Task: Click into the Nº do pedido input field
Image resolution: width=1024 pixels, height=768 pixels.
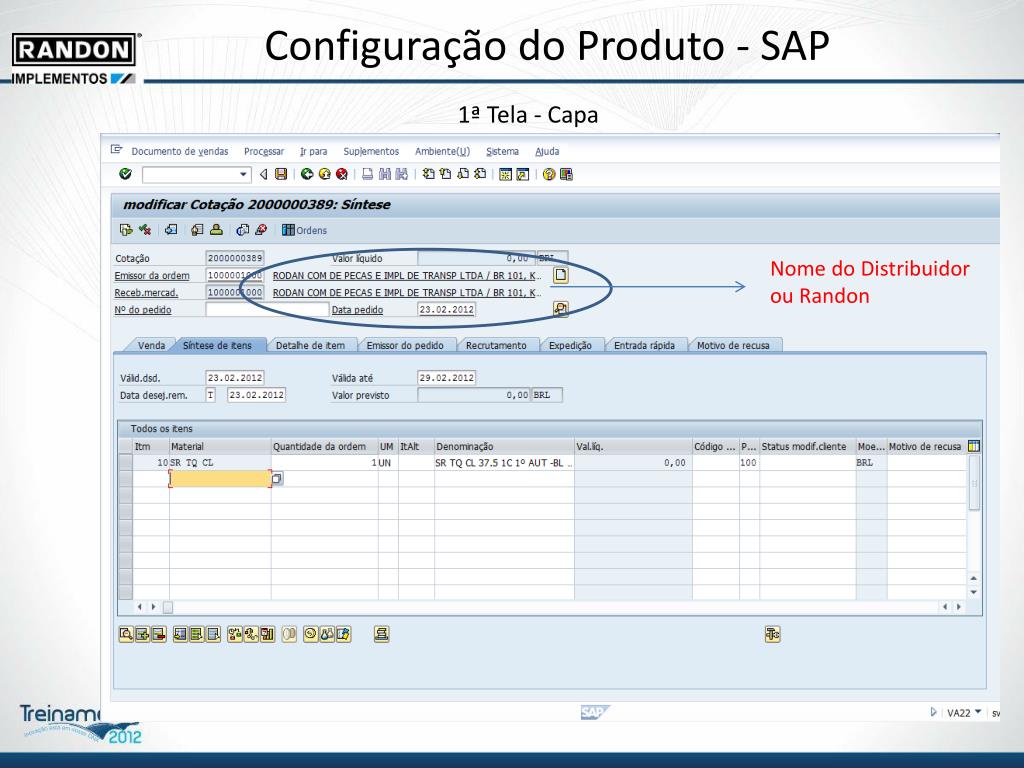Action: (267, 310)
